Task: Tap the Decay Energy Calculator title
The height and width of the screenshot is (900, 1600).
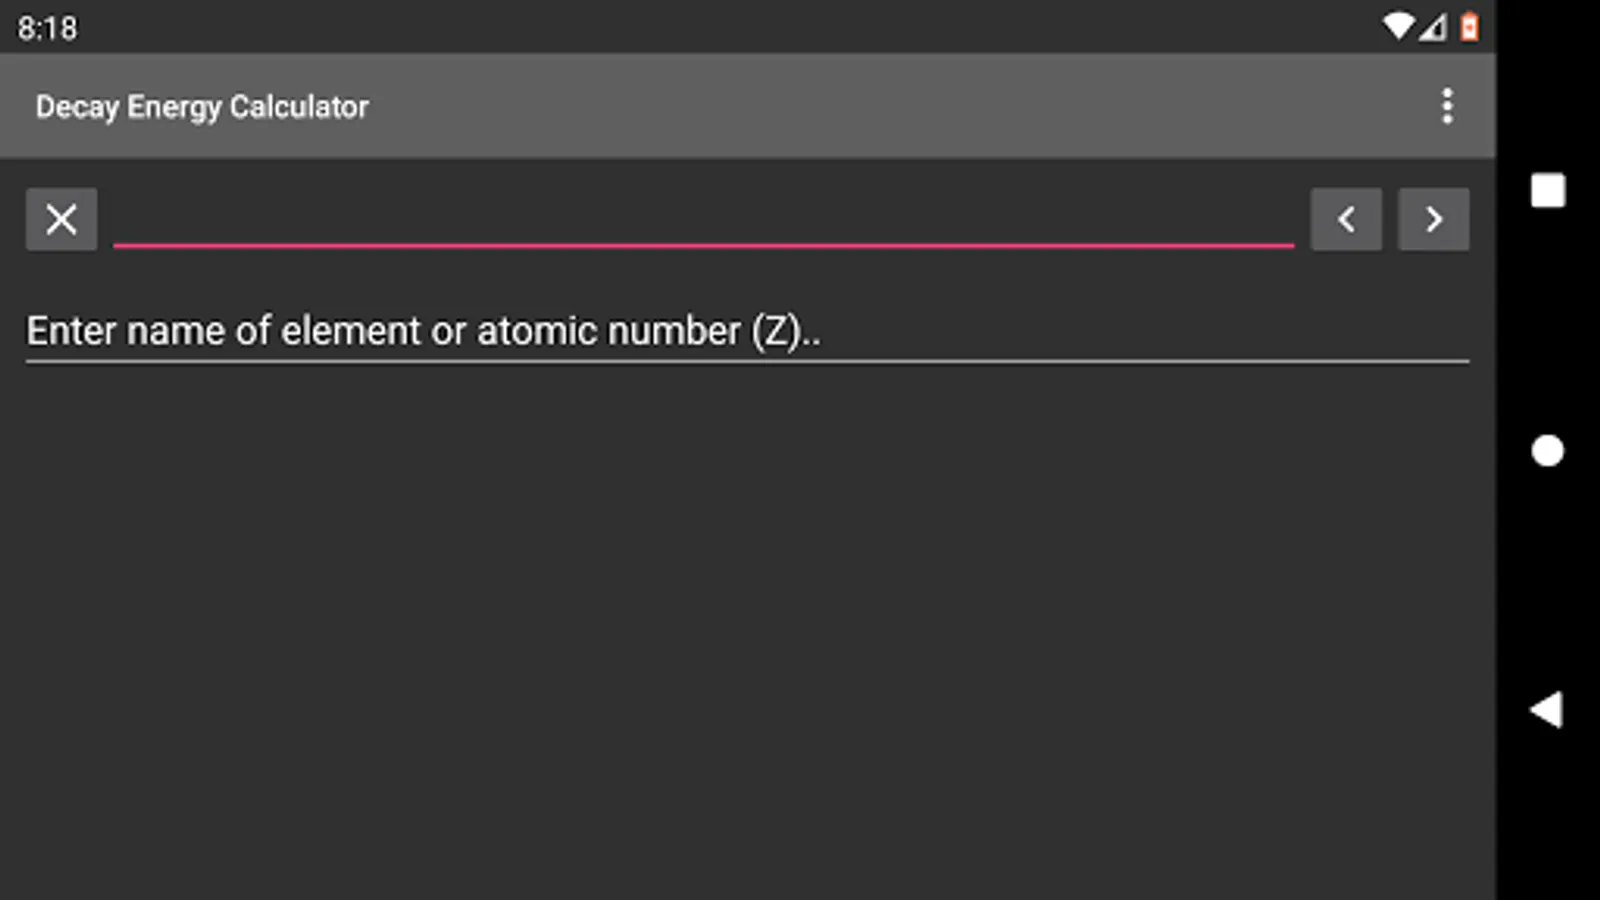Action: 202,107
